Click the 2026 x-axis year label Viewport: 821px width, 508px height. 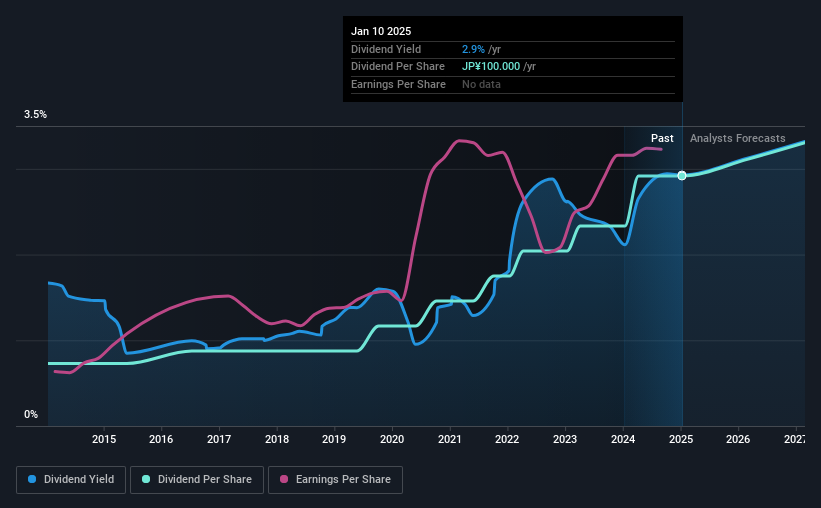click(x=738, y=439)
